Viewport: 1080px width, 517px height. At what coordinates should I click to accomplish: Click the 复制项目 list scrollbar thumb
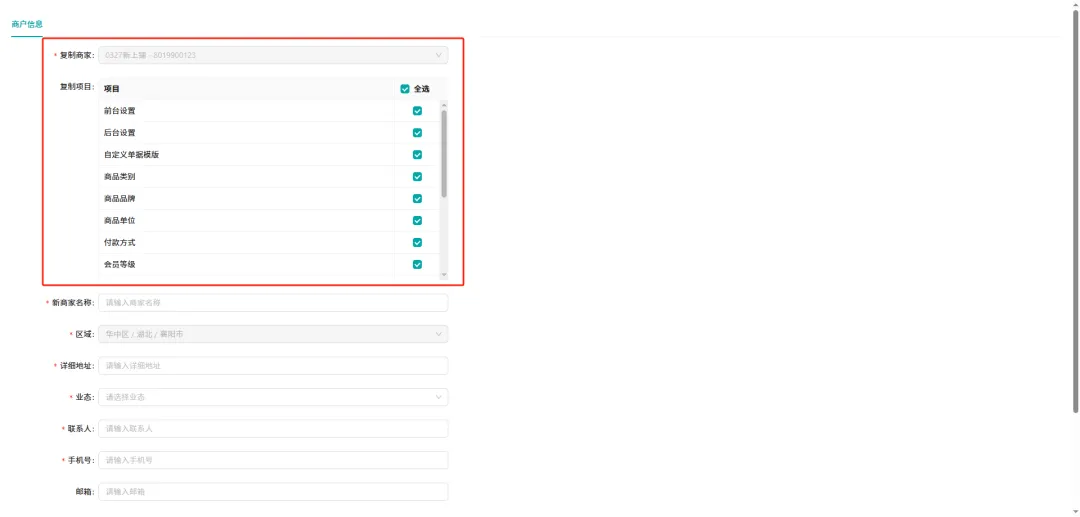tap(444, 153)
